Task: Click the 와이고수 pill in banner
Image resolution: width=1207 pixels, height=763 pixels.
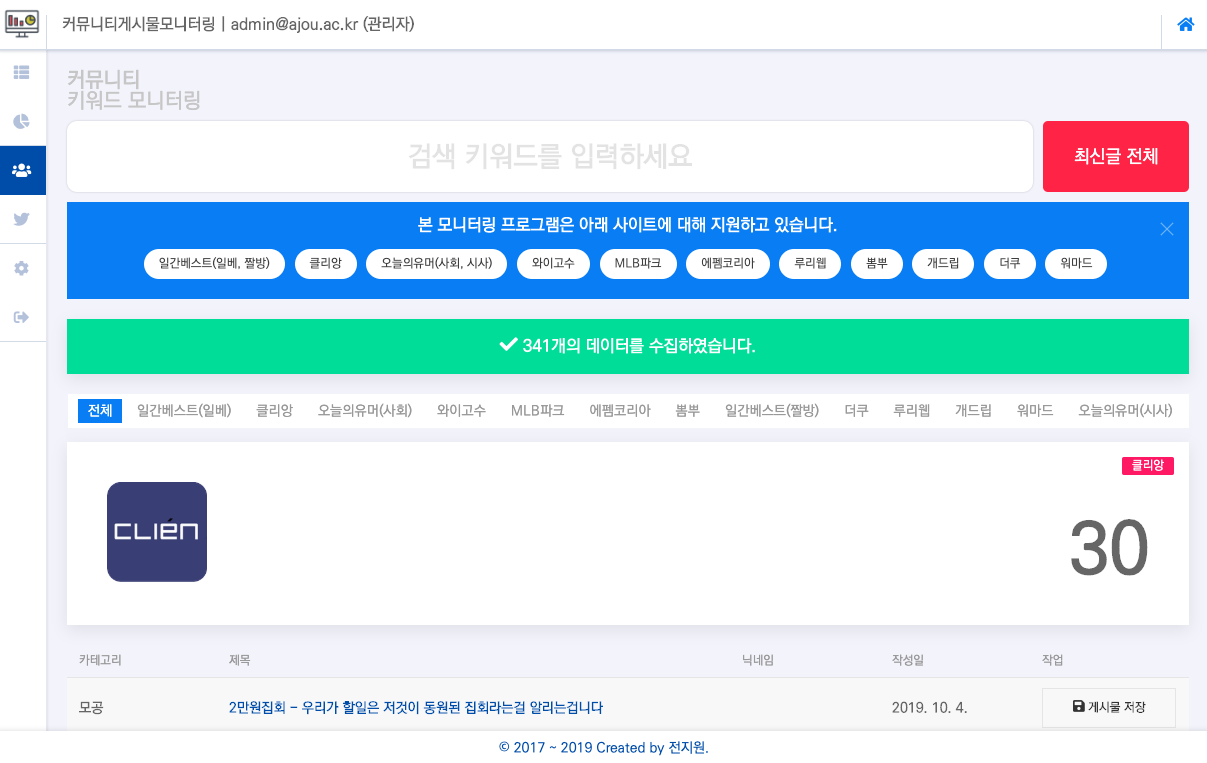Action: (x=553, y=264)
